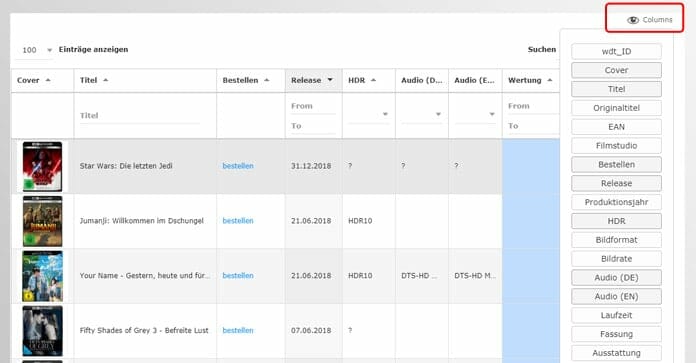The height and width of the screenshot is (363, 696).
Task: Toggle Audio (DE) column in list
Action: pyautogui.click(x=616, y=278)
